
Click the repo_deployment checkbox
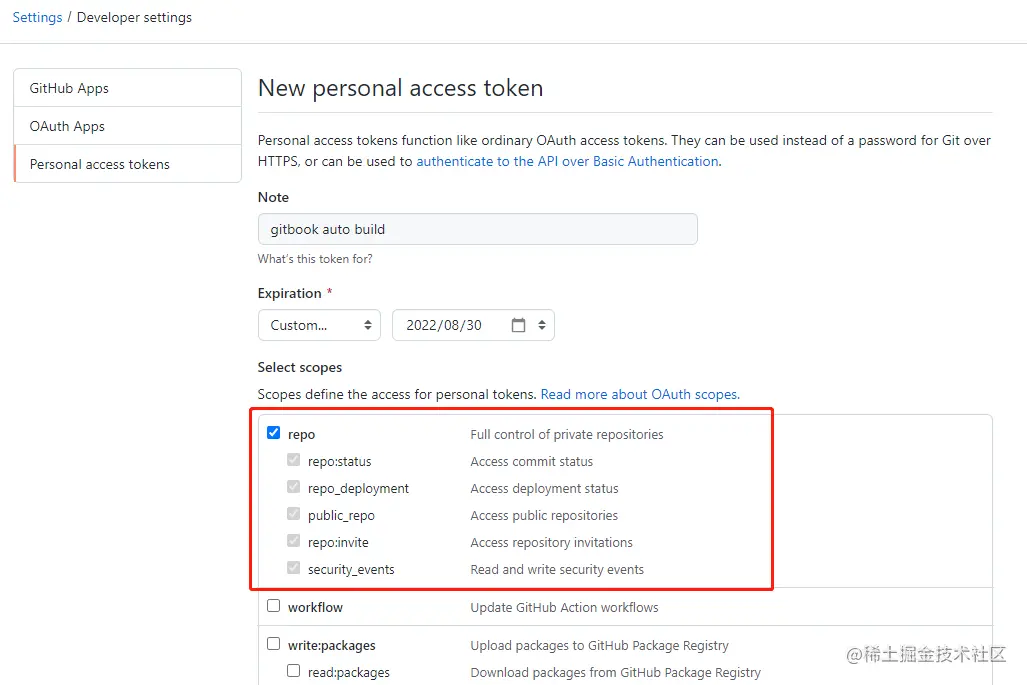[294, 487]
